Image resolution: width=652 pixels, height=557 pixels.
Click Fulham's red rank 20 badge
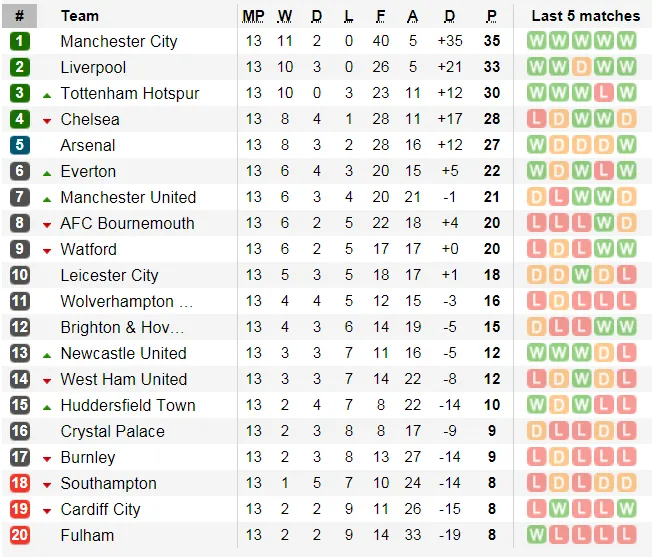pos(20,535)
